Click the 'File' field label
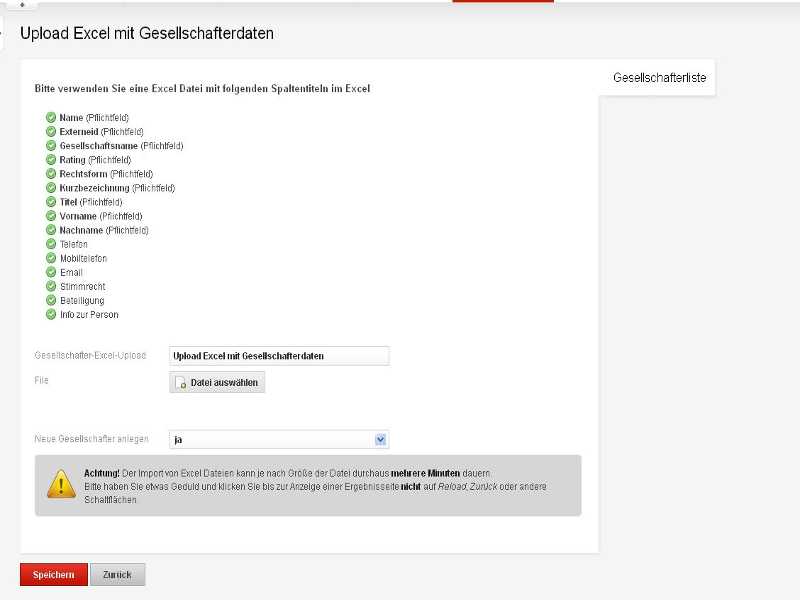 pyautogui.click(x=41, y=380)
